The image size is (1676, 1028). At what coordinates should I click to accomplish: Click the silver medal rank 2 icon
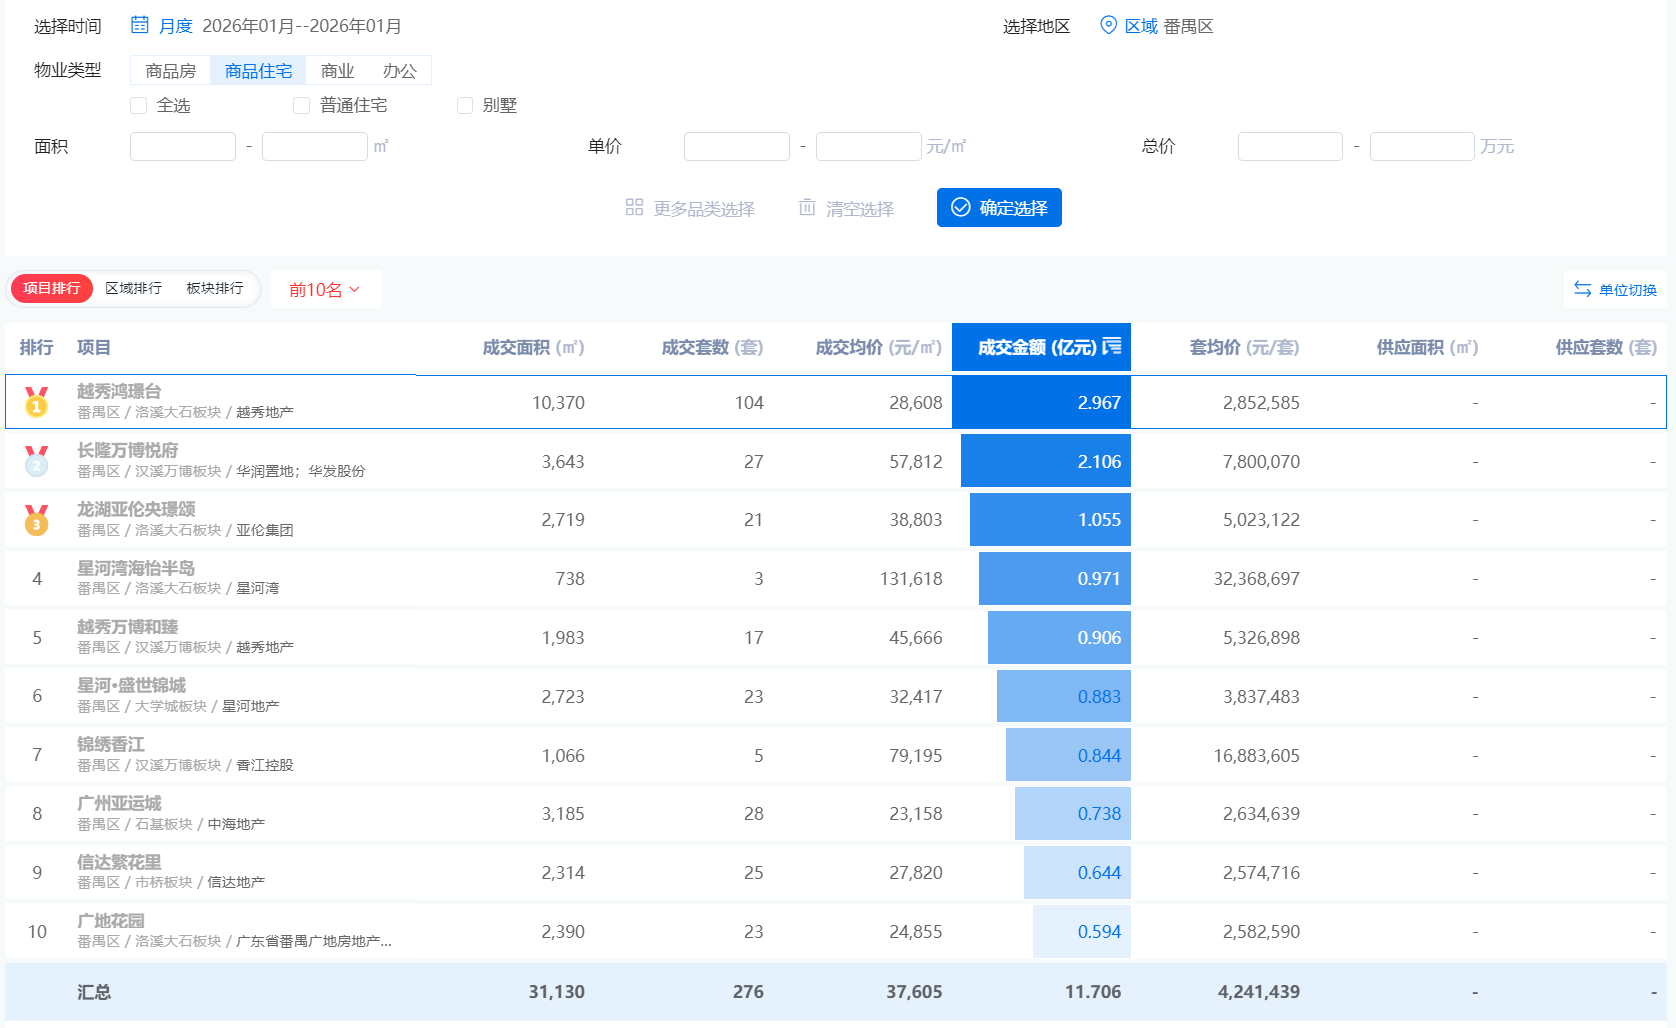click(x=37, y=461)
